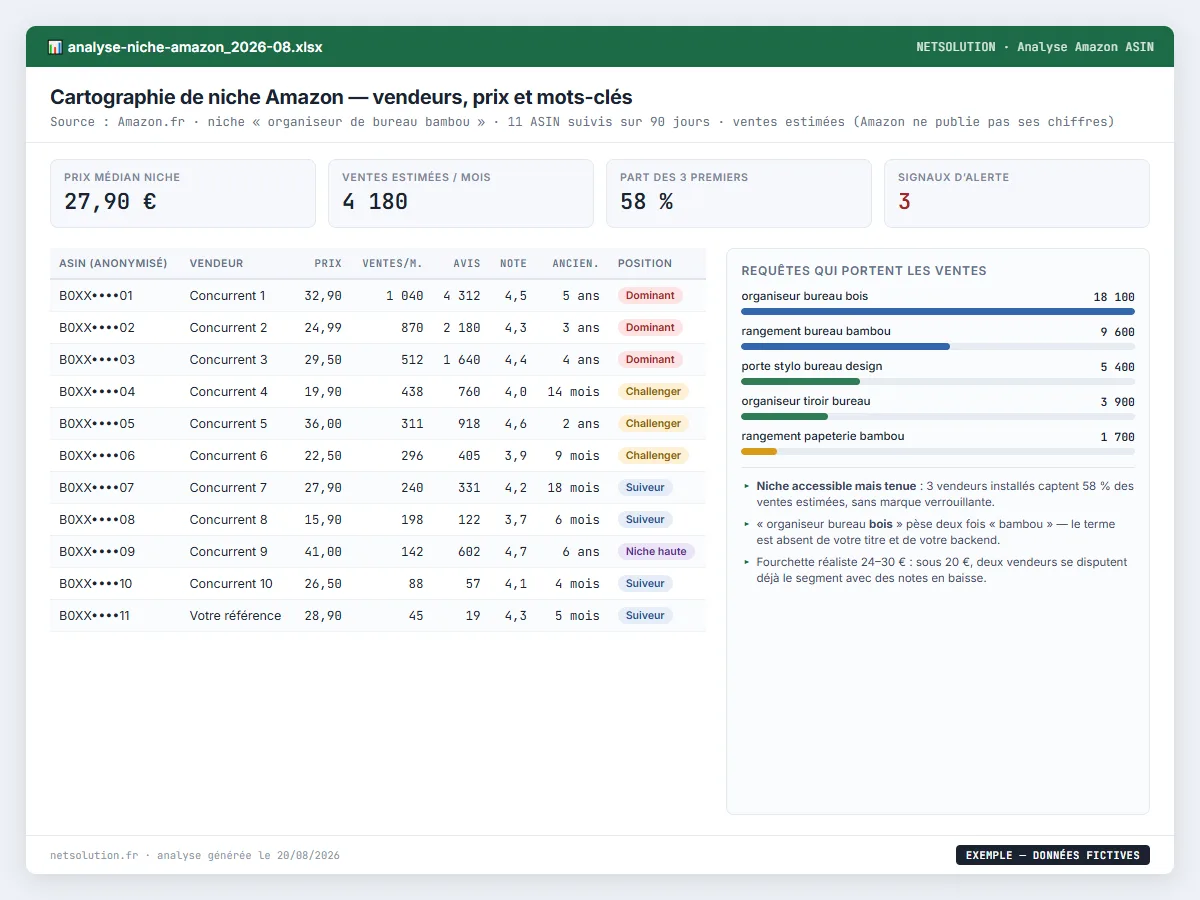Click the Niche haute badge for Concurrent 9
The height and width of the screenshot is (900, 1200).
tap(656, 552)
